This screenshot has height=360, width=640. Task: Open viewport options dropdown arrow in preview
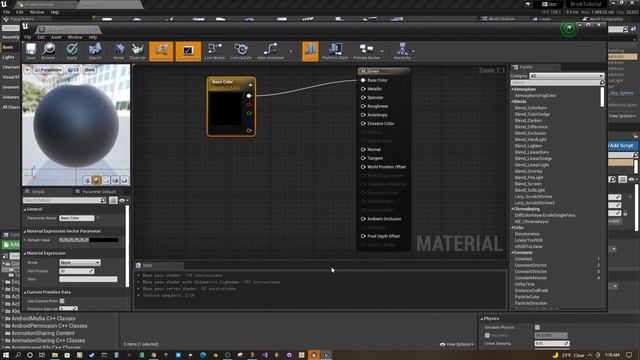[x=27, y=70]
